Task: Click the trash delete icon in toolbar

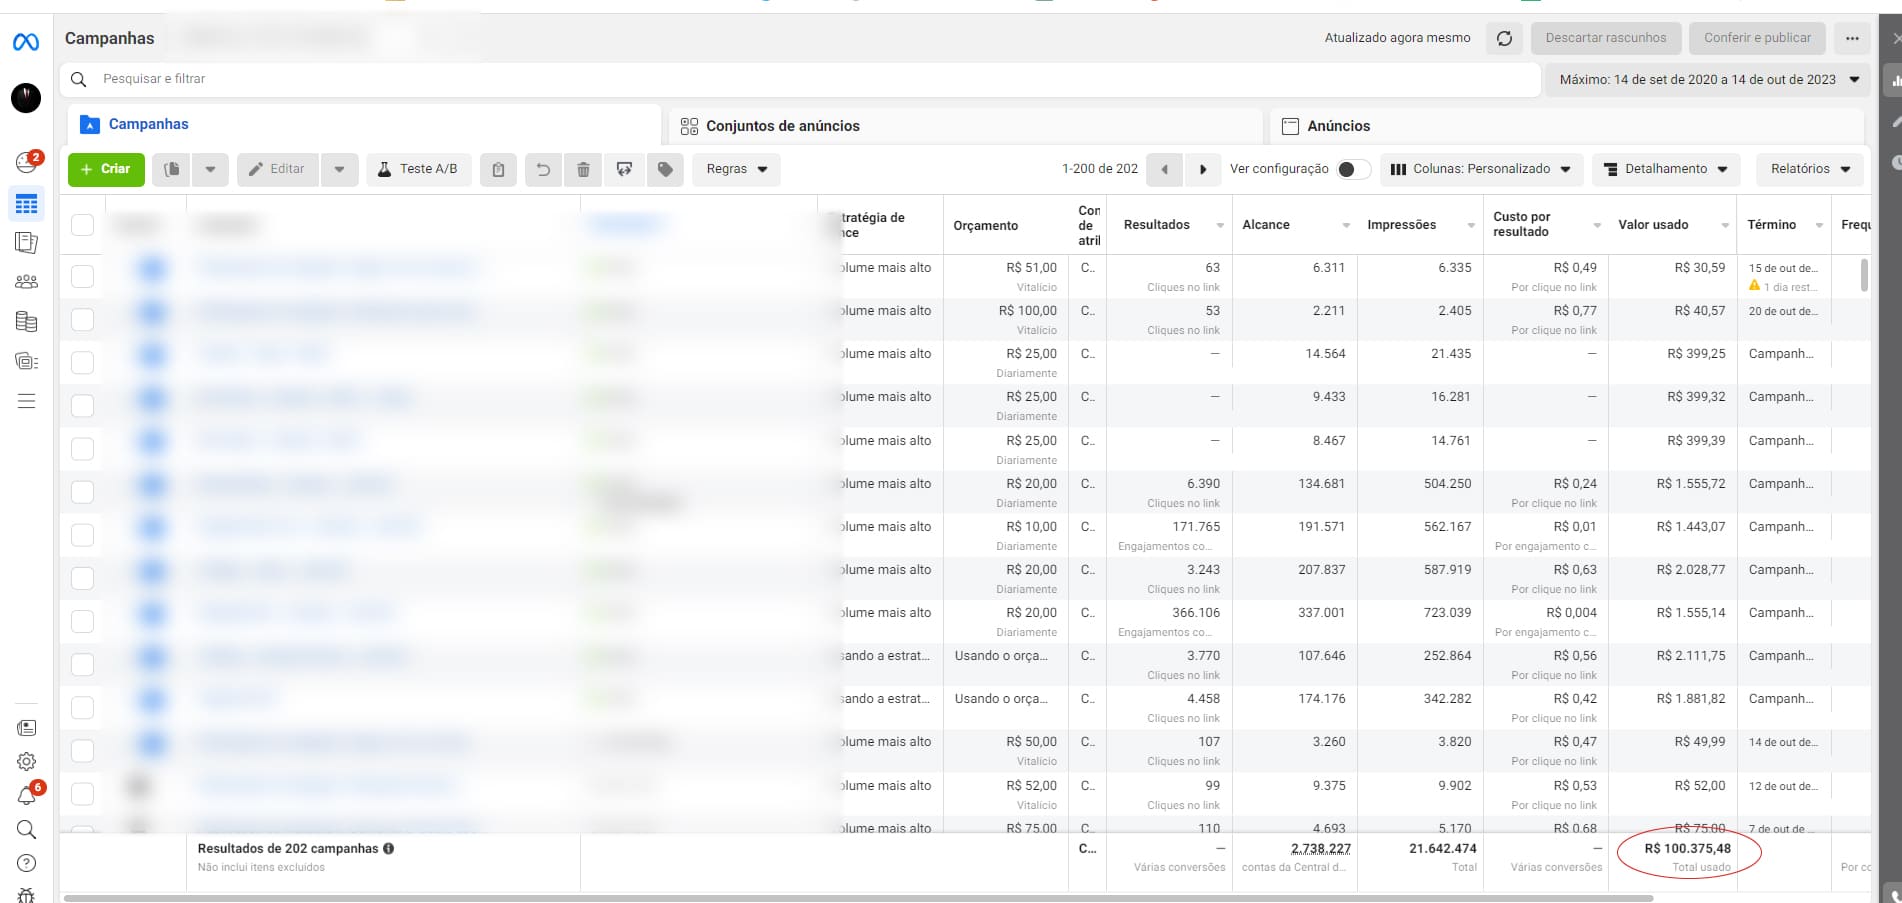Action: tap(583, 170)
